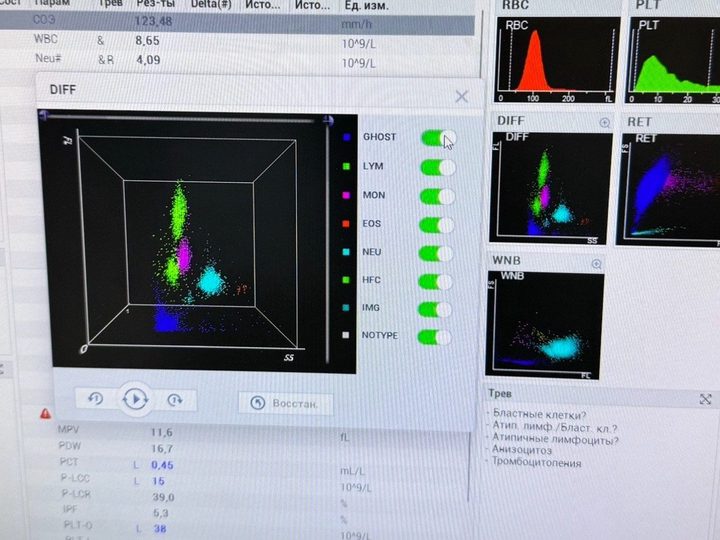This screenshot has height=540, width=720.
Task: Select the PCT value 0,45
Action: [162, 465]
